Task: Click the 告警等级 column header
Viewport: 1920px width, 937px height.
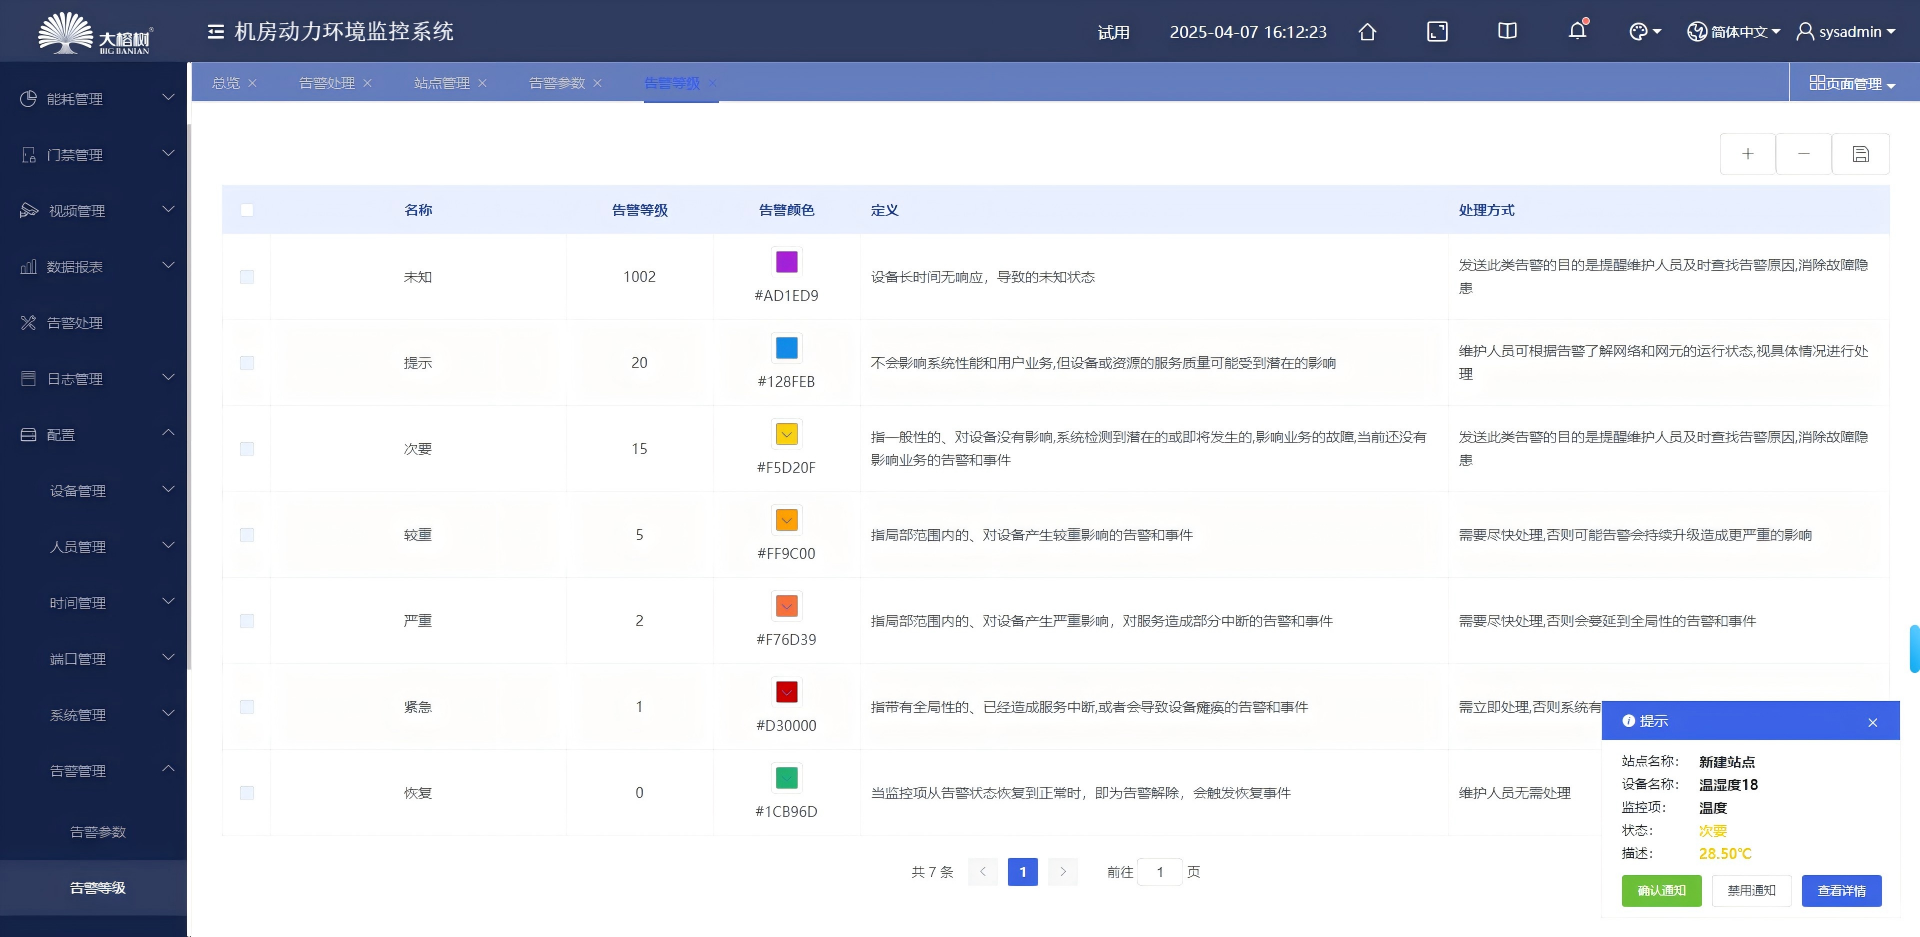Action: (x=640, y=210)
